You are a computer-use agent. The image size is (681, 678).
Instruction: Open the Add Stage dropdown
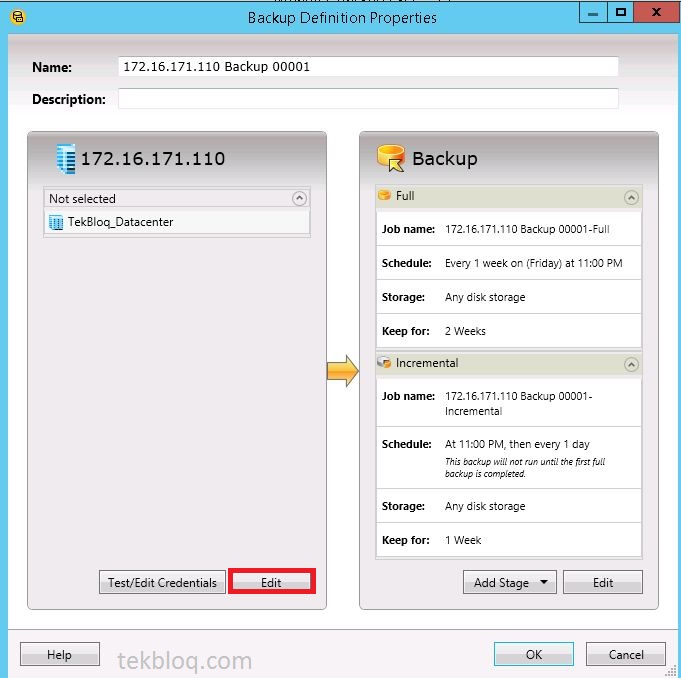coord(509,582)
